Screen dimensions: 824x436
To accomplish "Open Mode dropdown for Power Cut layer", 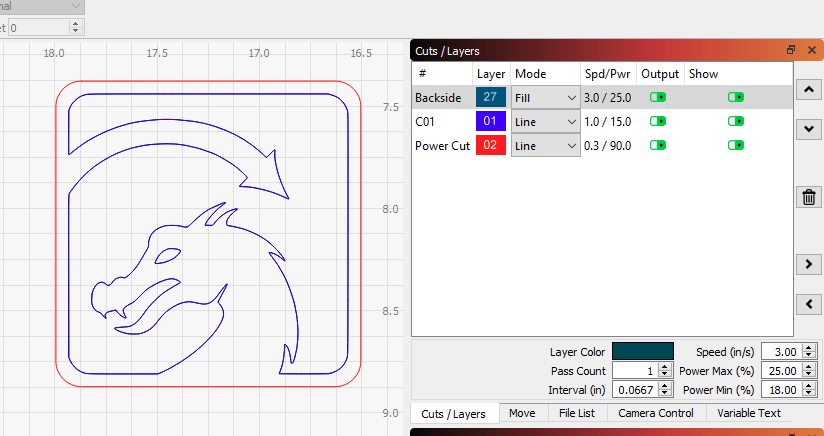I will click(x=545, y=145).
